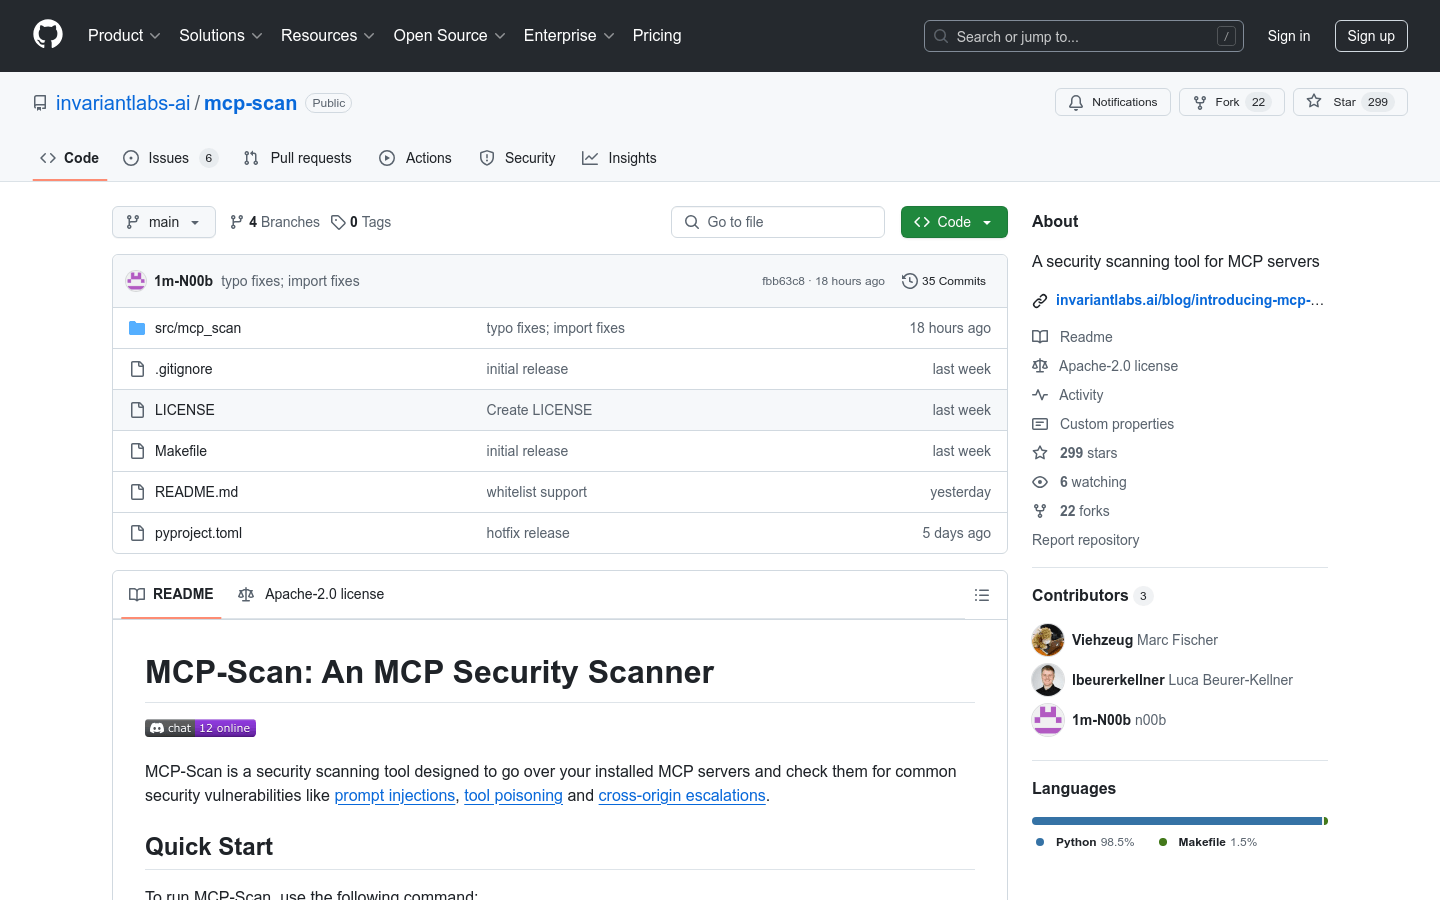Click the Makefile 1.5% language label
Image resolution: width=1440 pixels, height=900 pixels.
click(x=1208, y=842)
